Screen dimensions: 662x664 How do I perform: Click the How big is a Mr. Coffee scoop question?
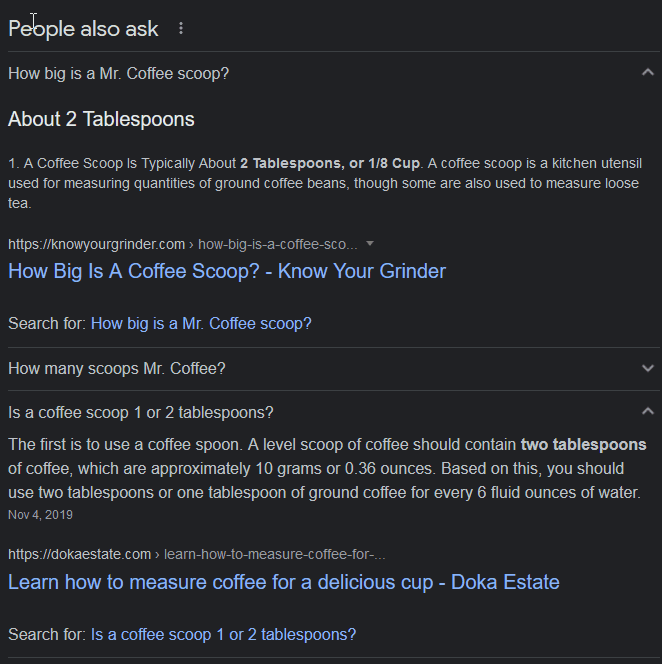click(119, 74)
